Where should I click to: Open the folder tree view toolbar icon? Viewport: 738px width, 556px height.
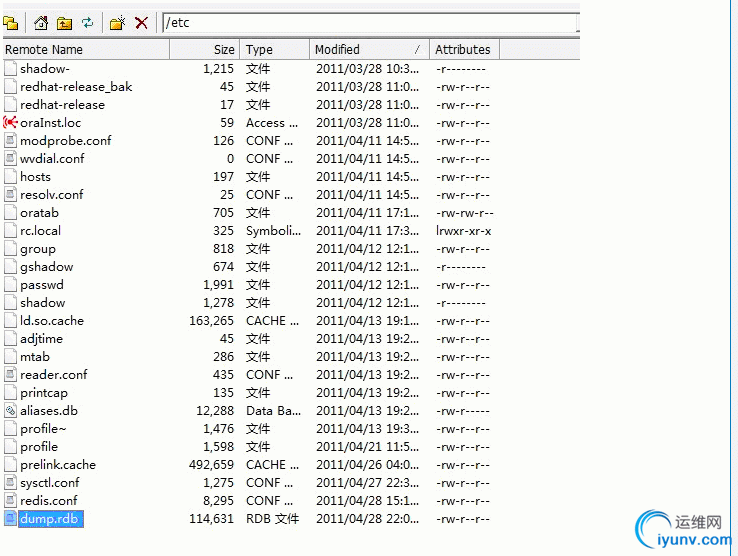10,23
